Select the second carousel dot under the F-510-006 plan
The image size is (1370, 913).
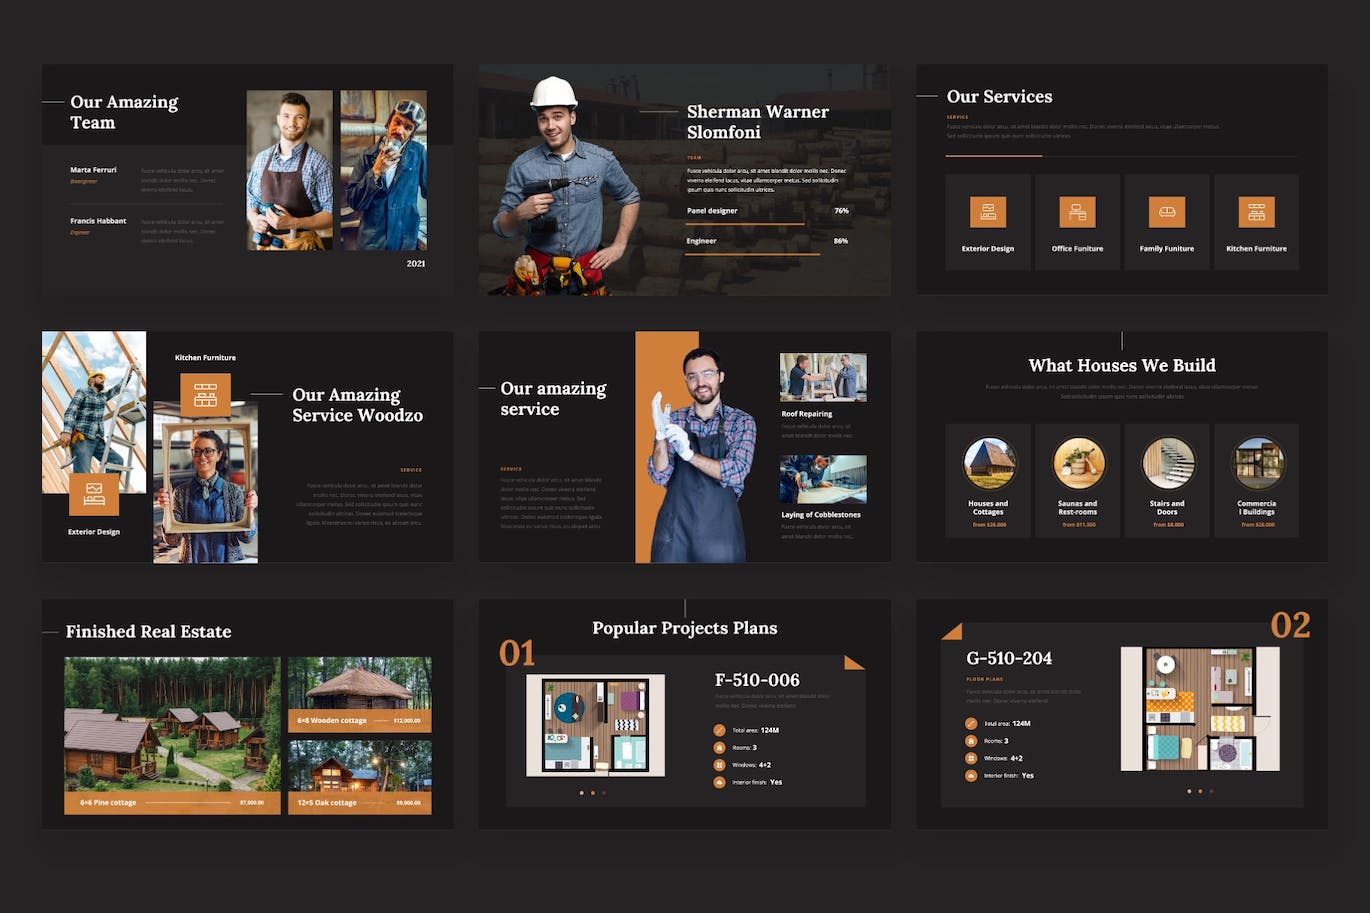[593, 793]
